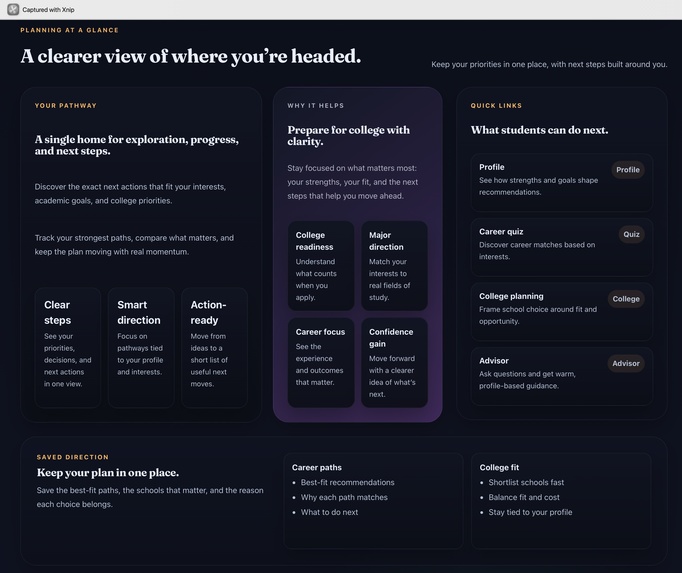Click 'Save the best-fit paths' description

(x=150, y=497)
